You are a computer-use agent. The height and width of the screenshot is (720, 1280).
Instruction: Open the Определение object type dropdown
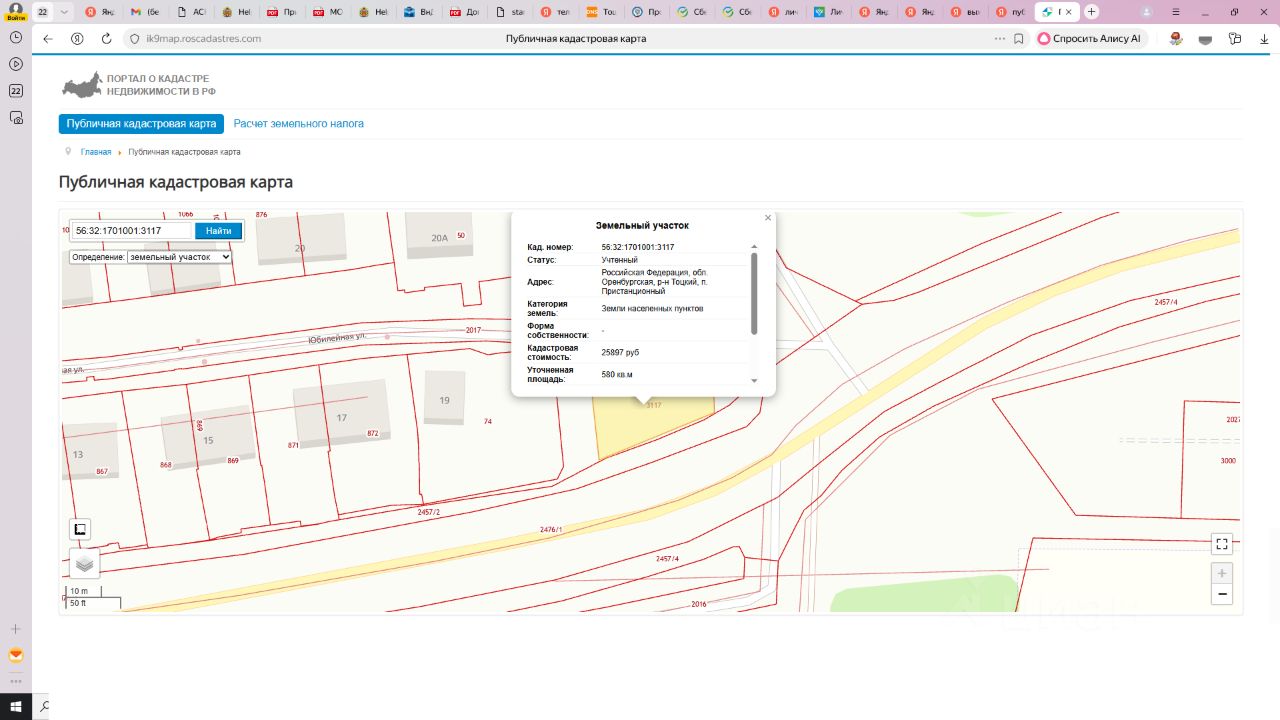click(179, 257)
